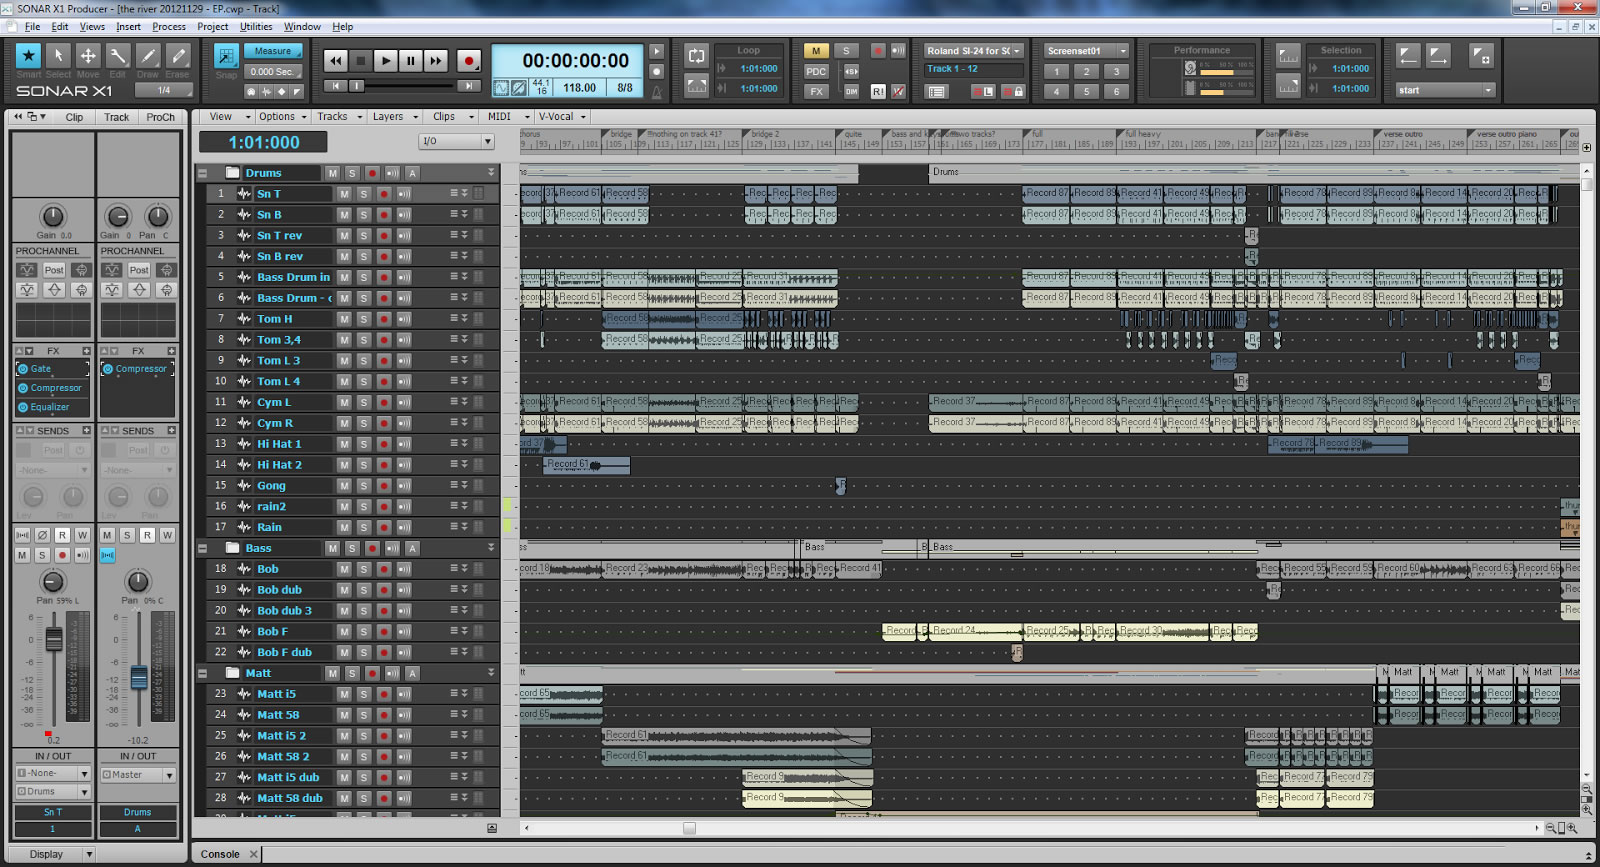Click the 1:01:000 now time field

pyautogui.click(x=264, y=142)
